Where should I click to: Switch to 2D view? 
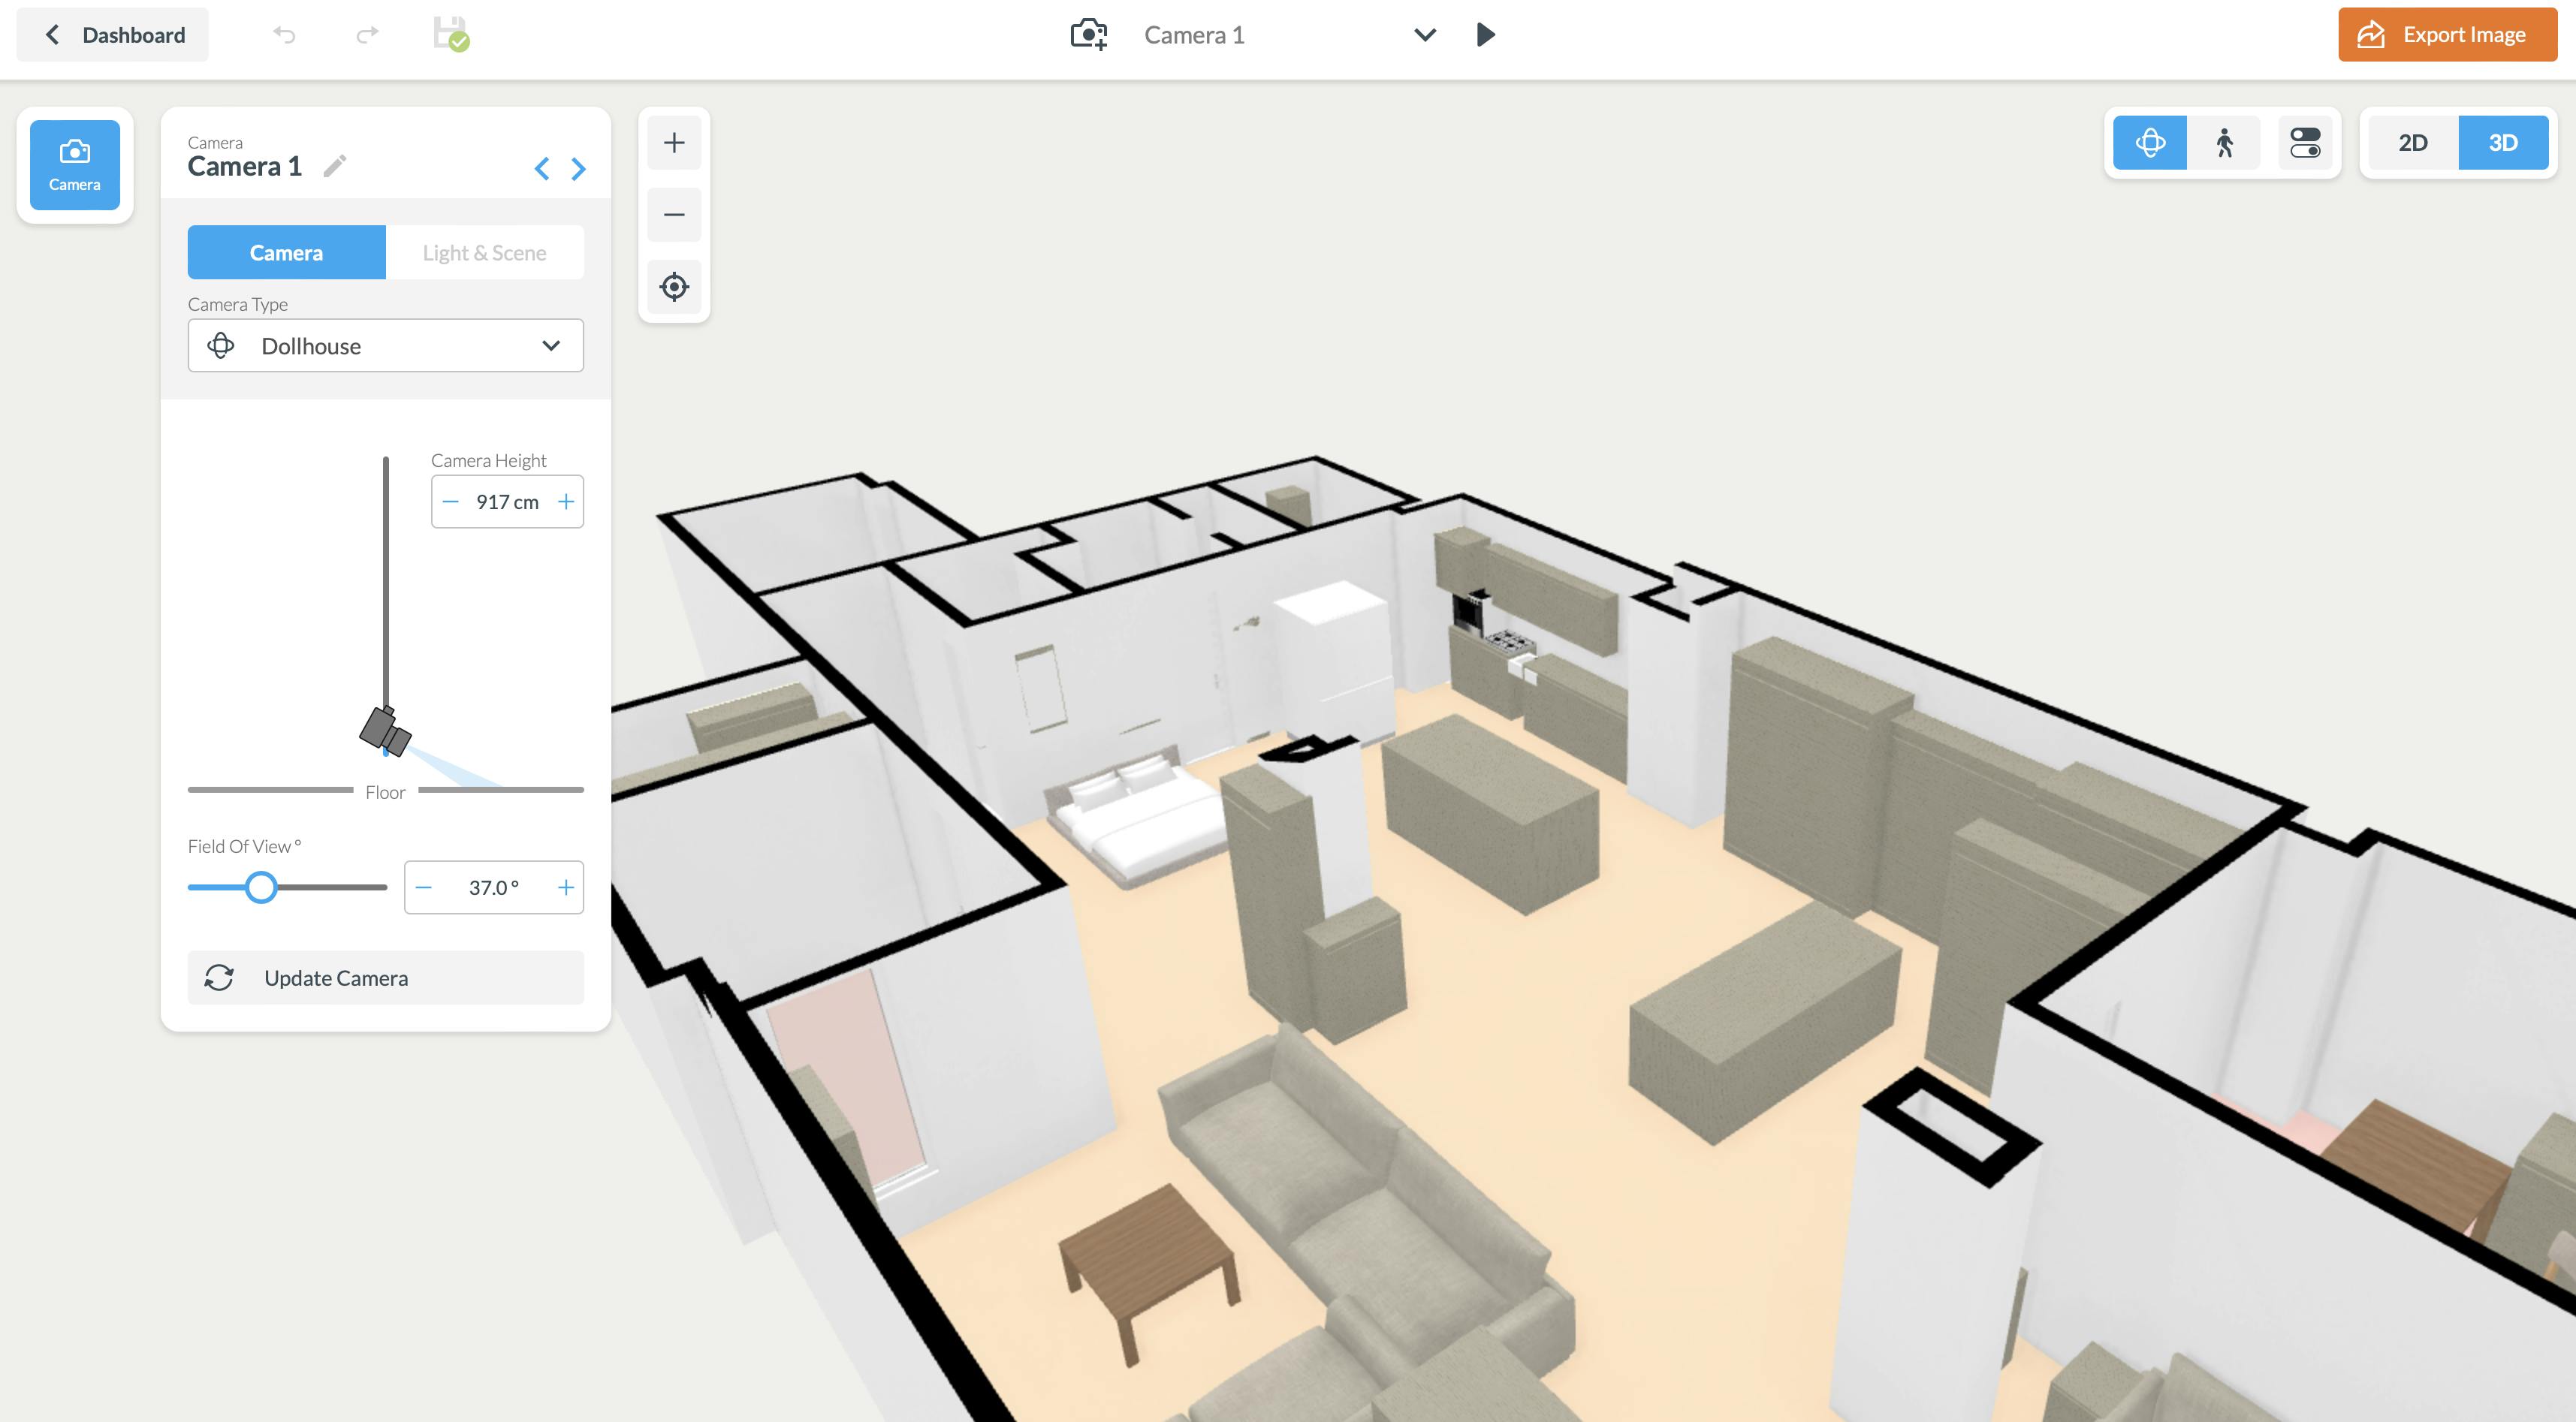[x=2412, y=143]
